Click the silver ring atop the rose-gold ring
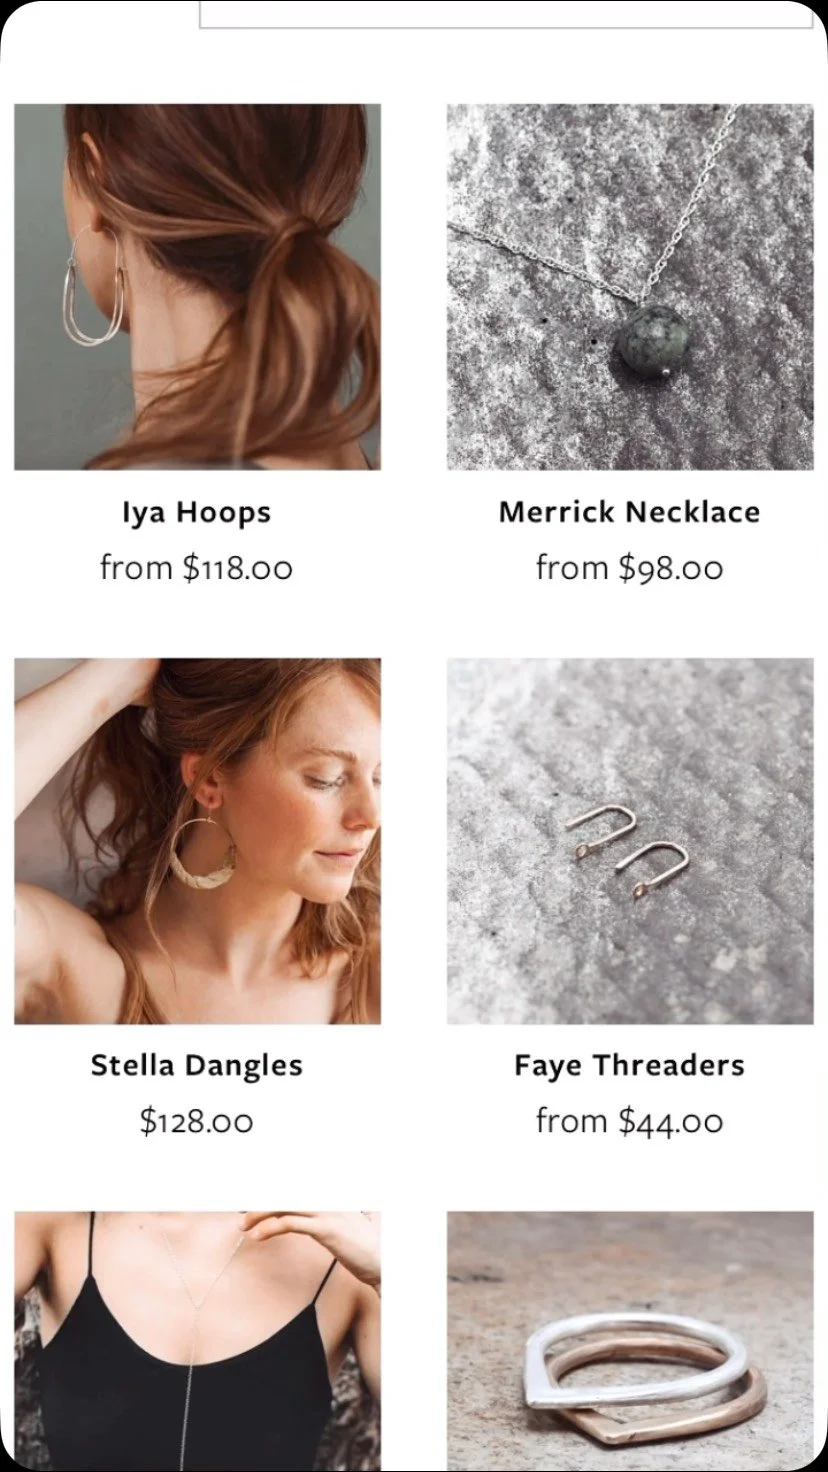This screenshot has width=828, height=1472. [x=637, y=1360]
